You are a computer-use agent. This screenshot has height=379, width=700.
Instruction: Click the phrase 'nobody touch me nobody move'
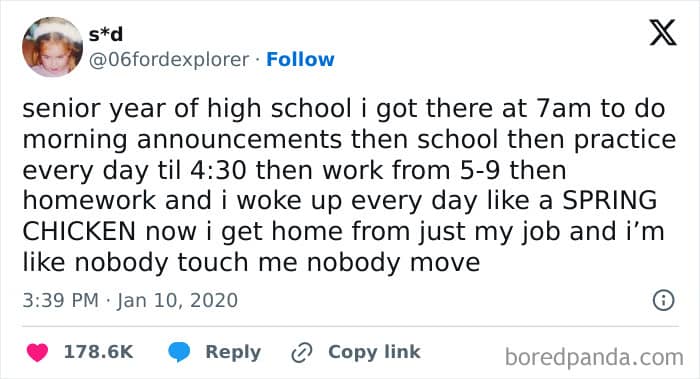point(277,262)
